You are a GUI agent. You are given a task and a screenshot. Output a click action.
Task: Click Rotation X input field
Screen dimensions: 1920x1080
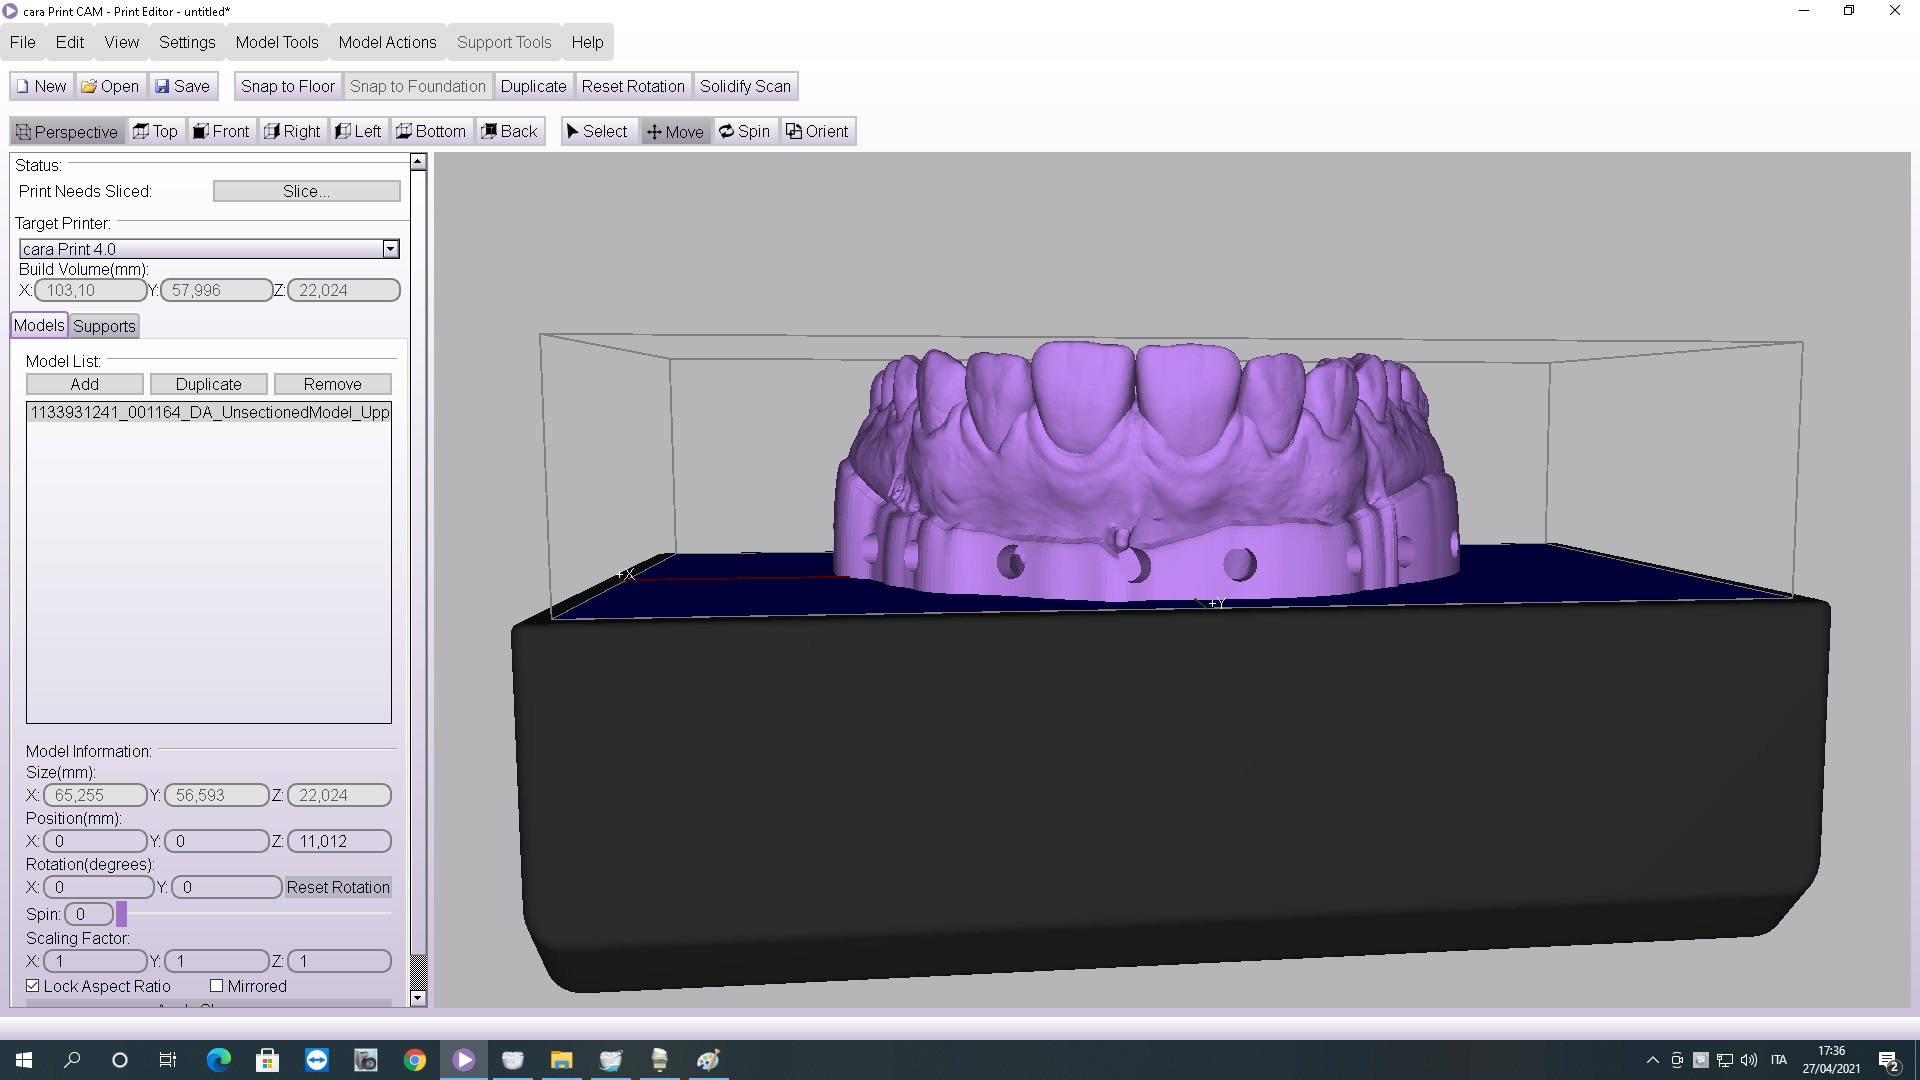coord(99,887)
